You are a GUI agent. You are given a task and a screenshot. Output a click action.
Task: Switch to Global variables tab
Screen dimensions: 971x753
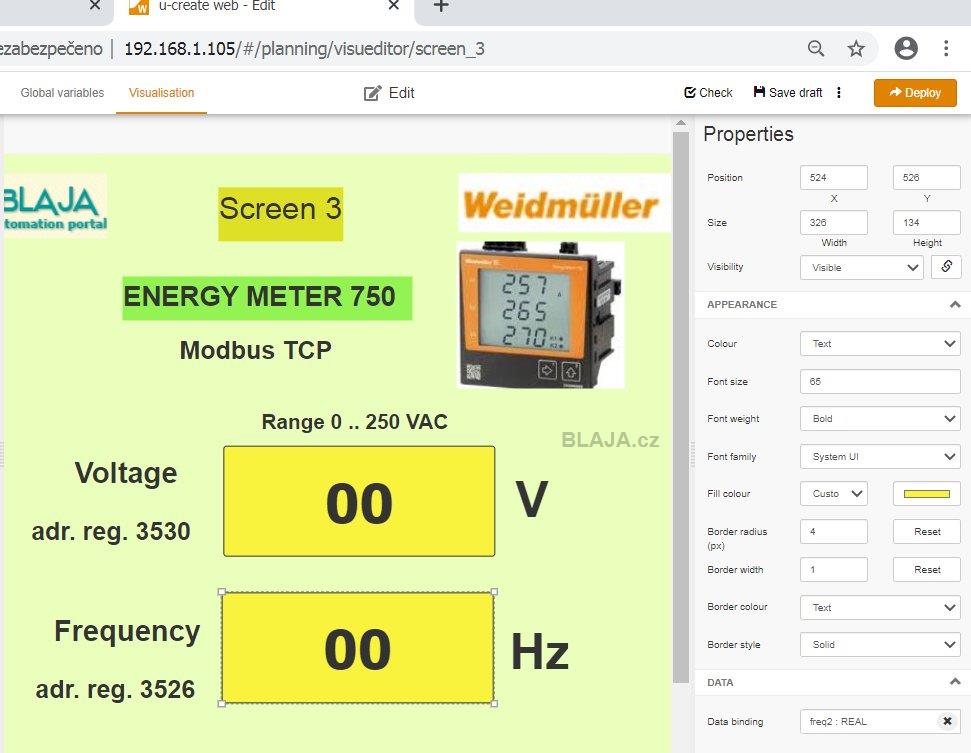[x=62, y=93]
